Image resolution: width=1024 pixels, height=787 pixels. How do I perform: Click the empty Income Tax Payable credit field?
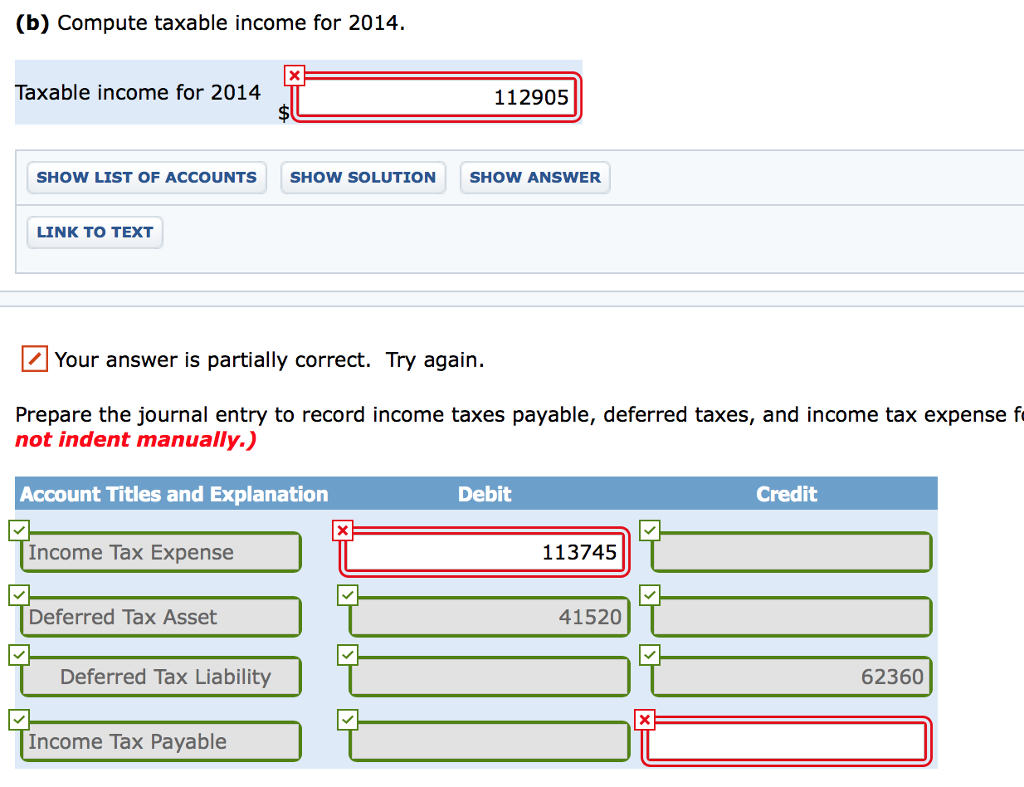tap(786, 741)
